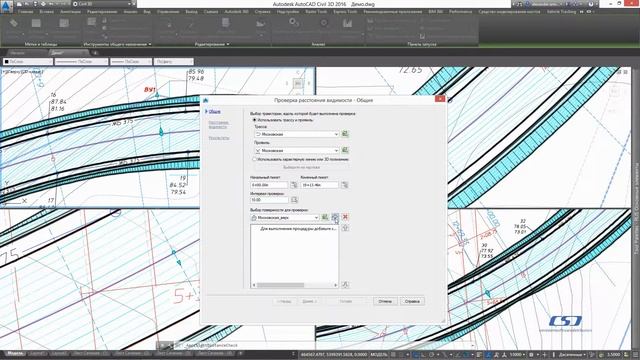Open the Express Tools ribbon tab
This screenshot has width=640, height=360.
pyautogui.click(x=345, y=12)
